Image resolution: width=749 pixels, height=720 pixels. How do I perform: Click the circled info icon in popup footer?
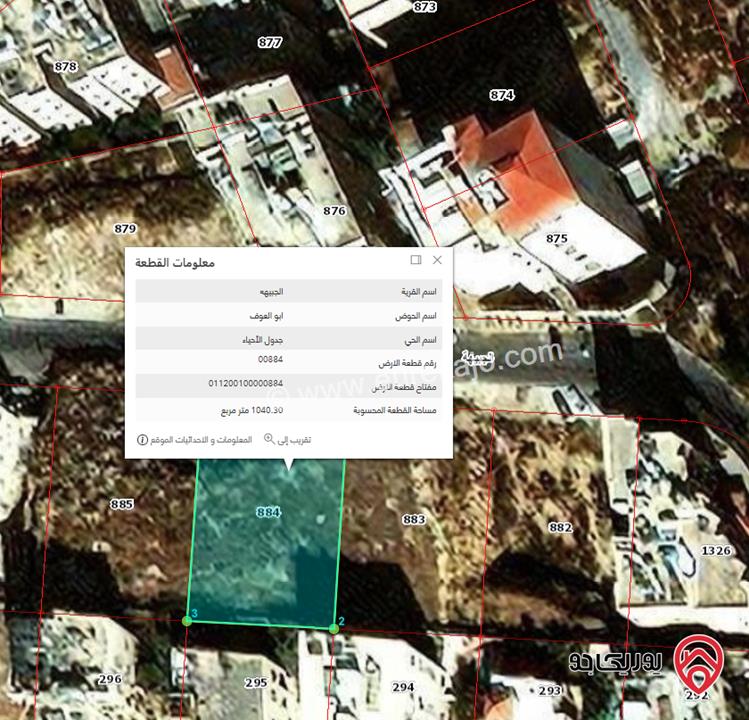[143, 438]
